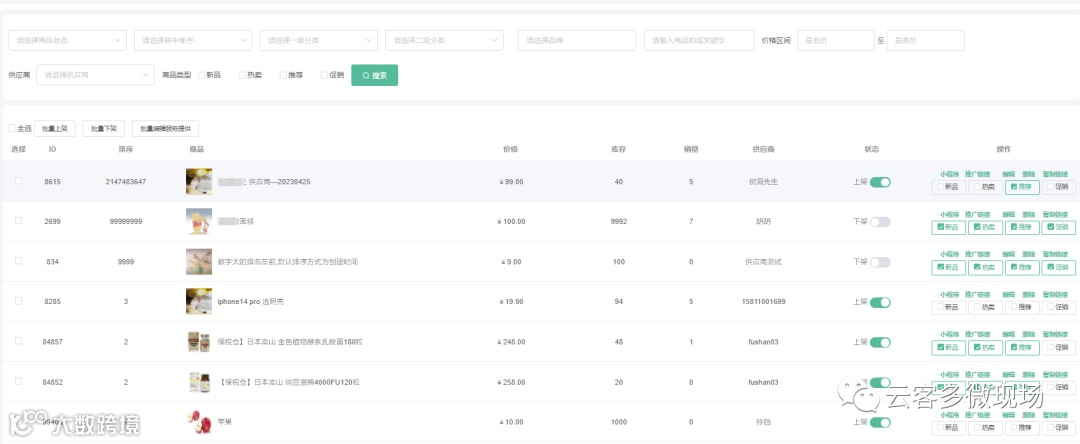Tick the 全选 select-all checkbox

12,128
